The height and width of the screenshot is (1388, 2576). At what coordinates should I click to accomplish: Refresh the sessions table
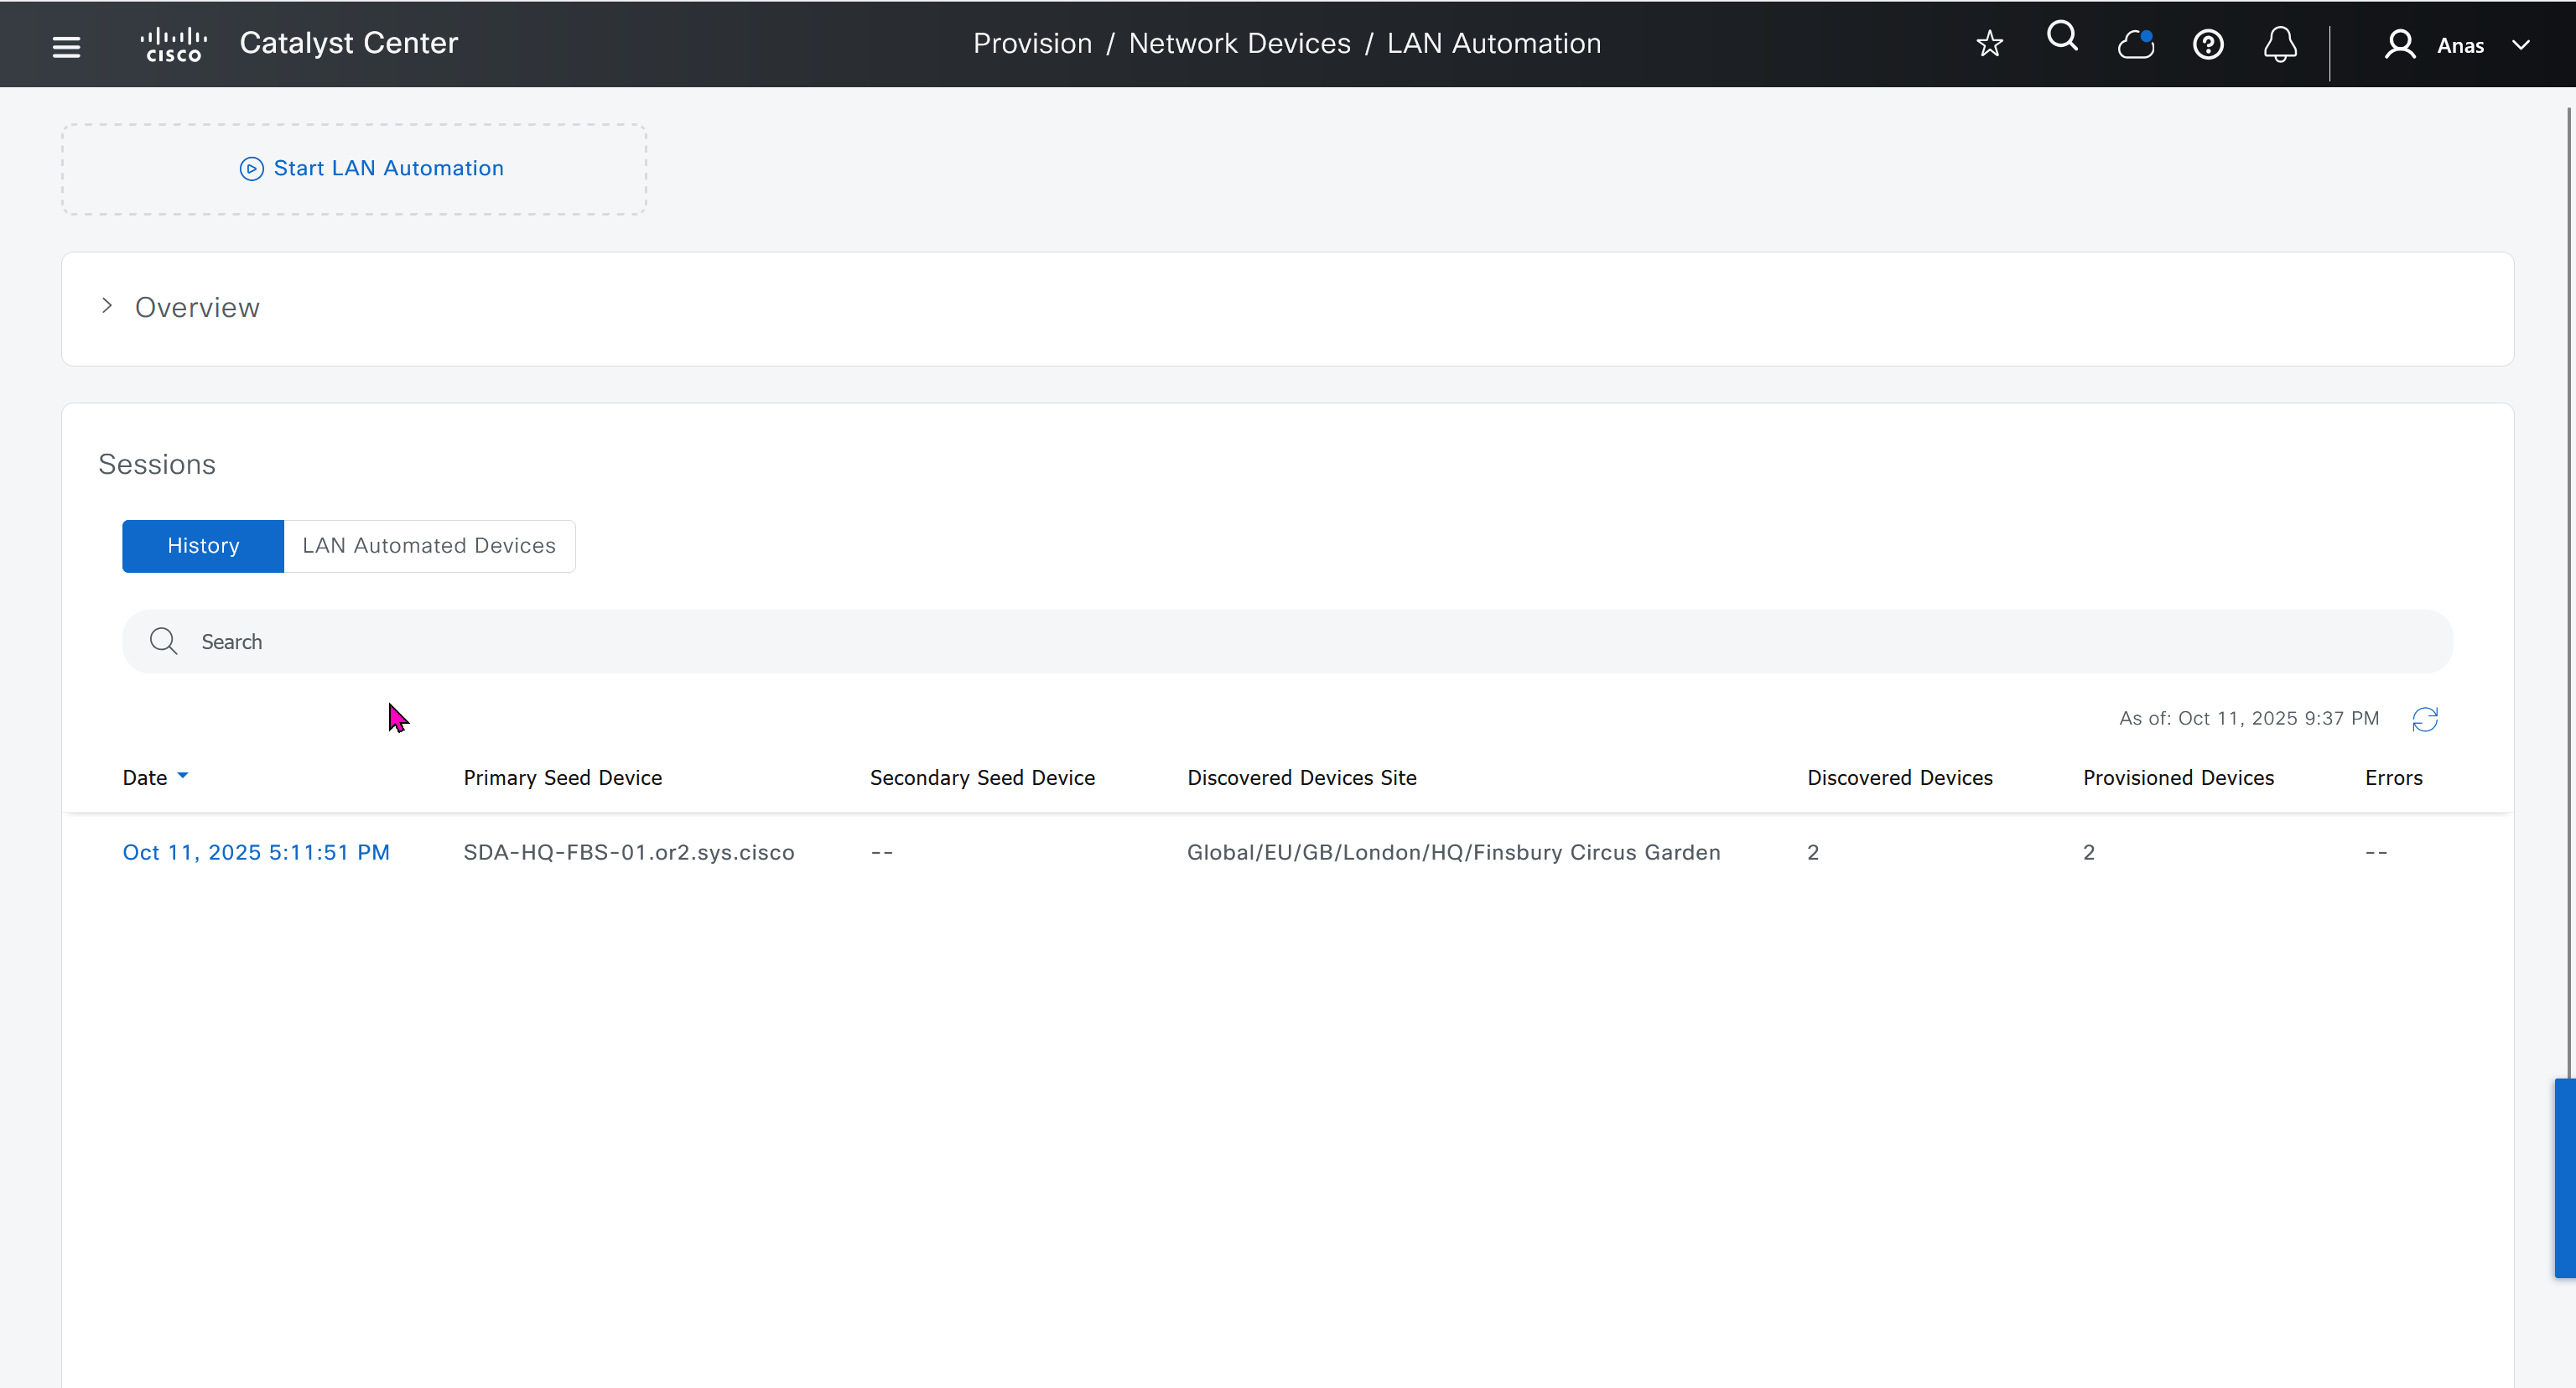2425,719
